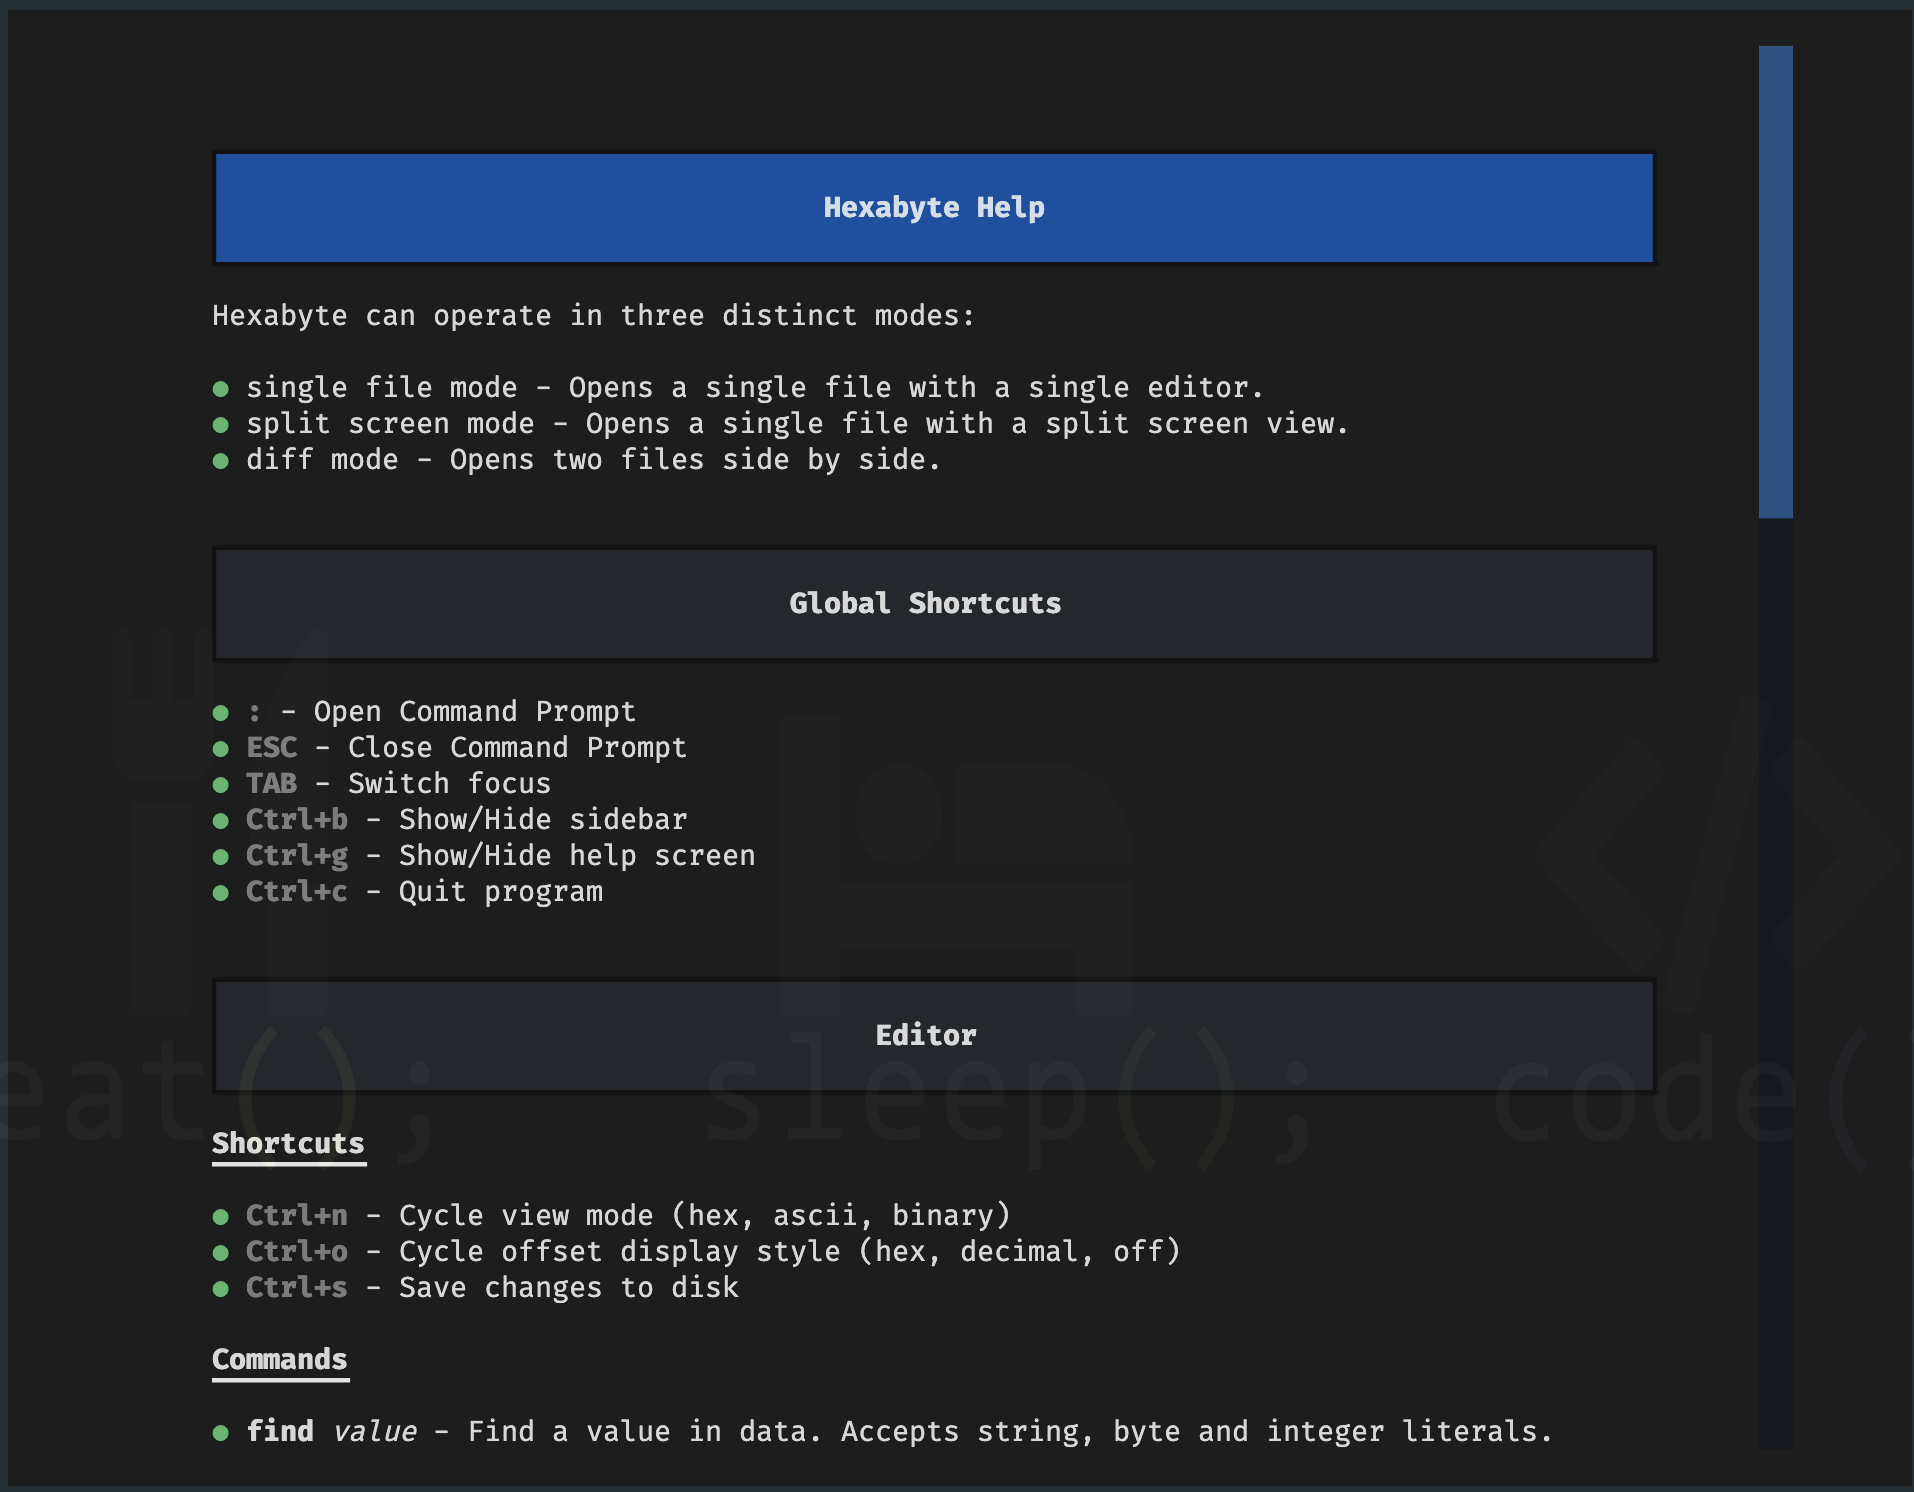Click the Editor section header
Screen dimensions: 1914x1492
[x=934, y=1036]
